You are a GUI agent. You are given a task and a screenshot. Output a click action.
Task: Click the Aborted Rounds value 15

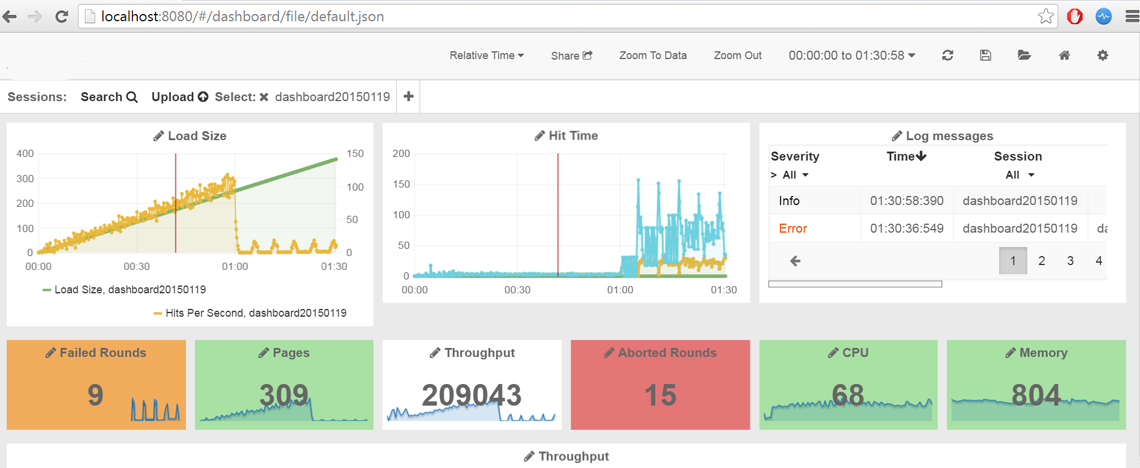coord(660,395)
